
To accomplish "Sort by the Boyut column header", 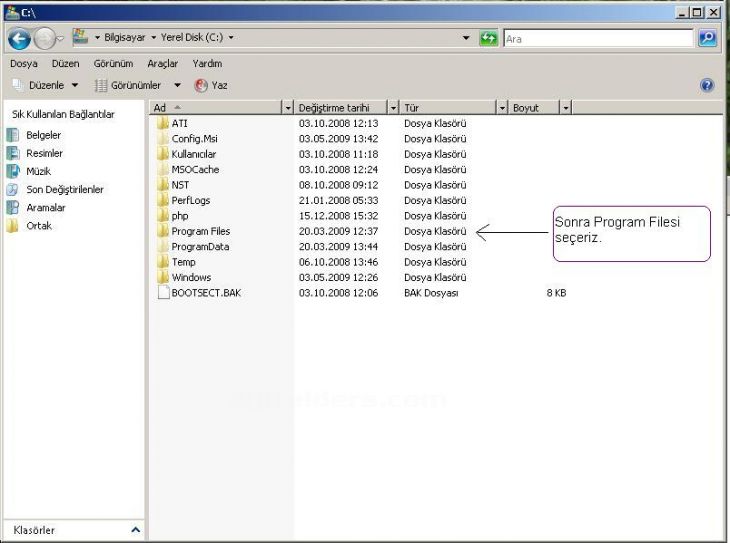I will click(534, 108).
